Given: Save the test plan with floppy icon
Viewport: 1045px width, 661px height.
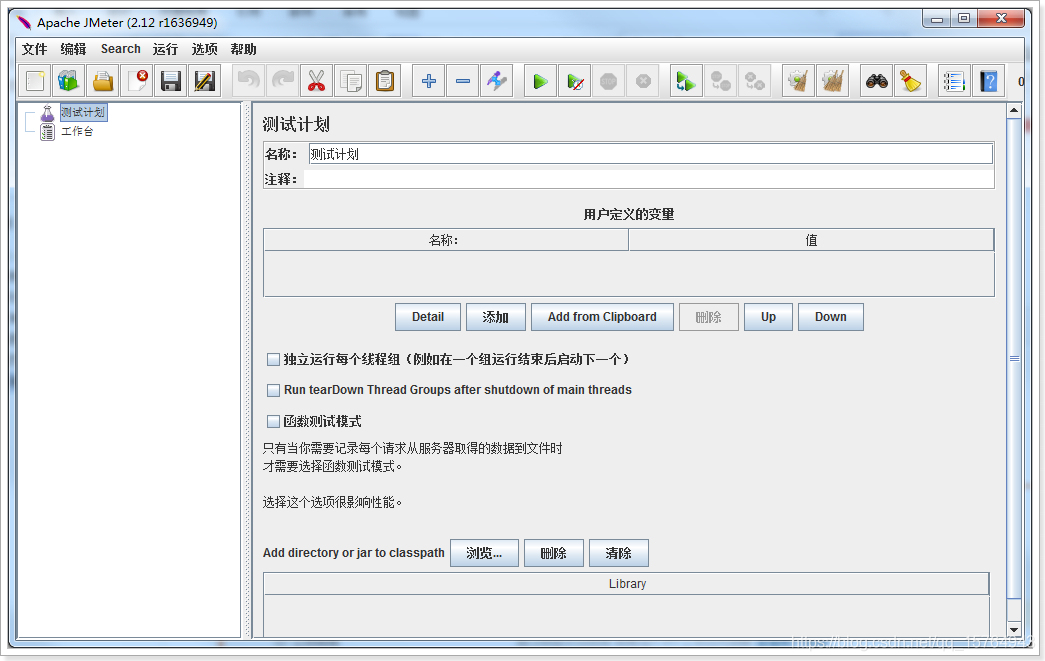Looking at the screenshot, I should pos(171,81).
